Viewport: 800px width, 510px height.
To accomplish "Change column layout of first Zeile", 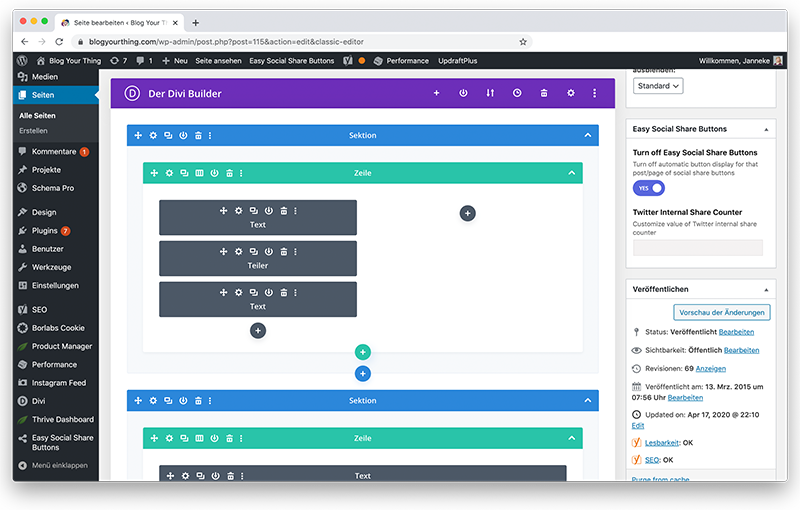I will (199, 173).
